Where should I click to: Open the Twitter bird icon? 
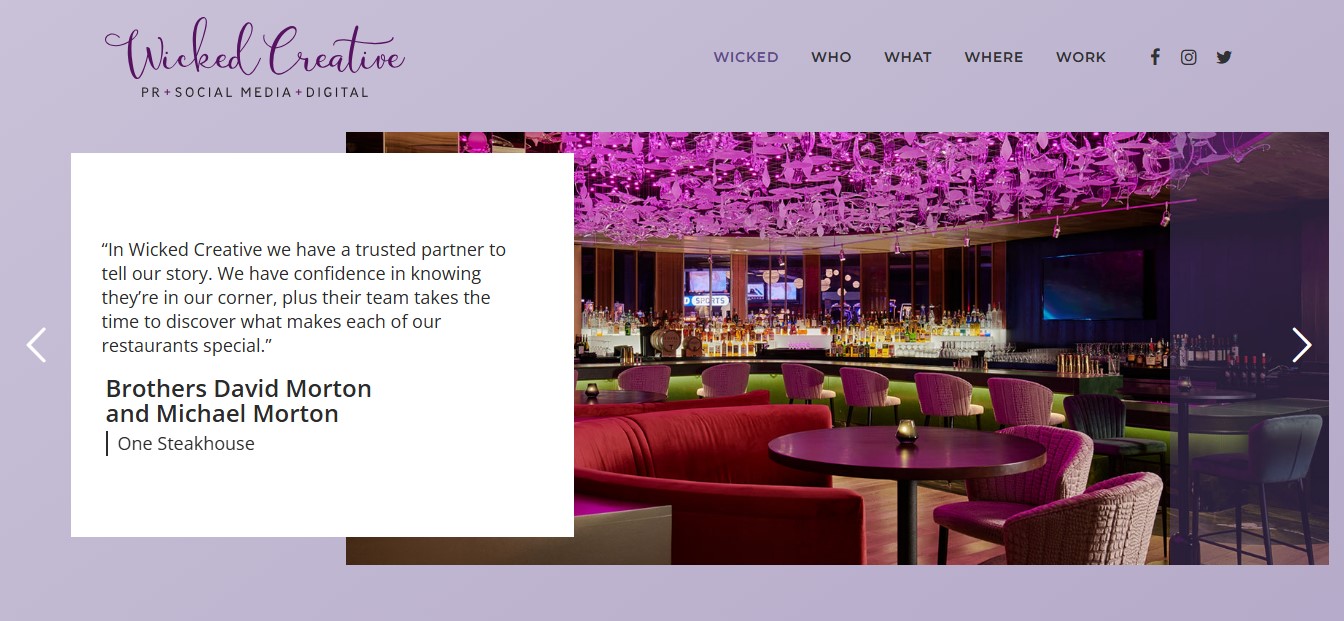coord(1224,57)
